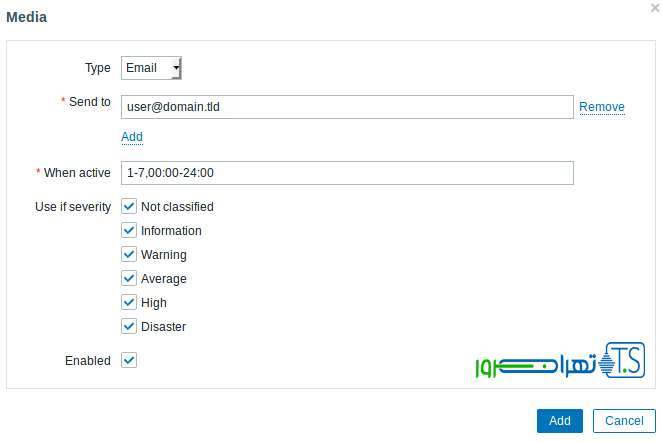Uncheck the Disaster severity checkbox
Viewport: 662px width, 442px height.
[129, 327]
